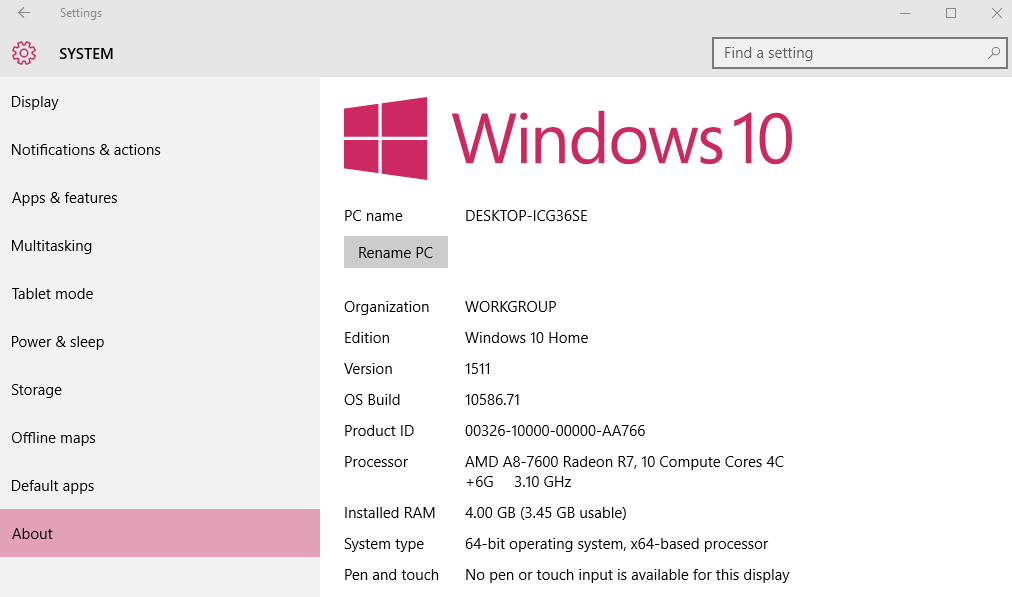Click the Windows 10 logo
Screen dimensions: 1012x597
point(568,138)
